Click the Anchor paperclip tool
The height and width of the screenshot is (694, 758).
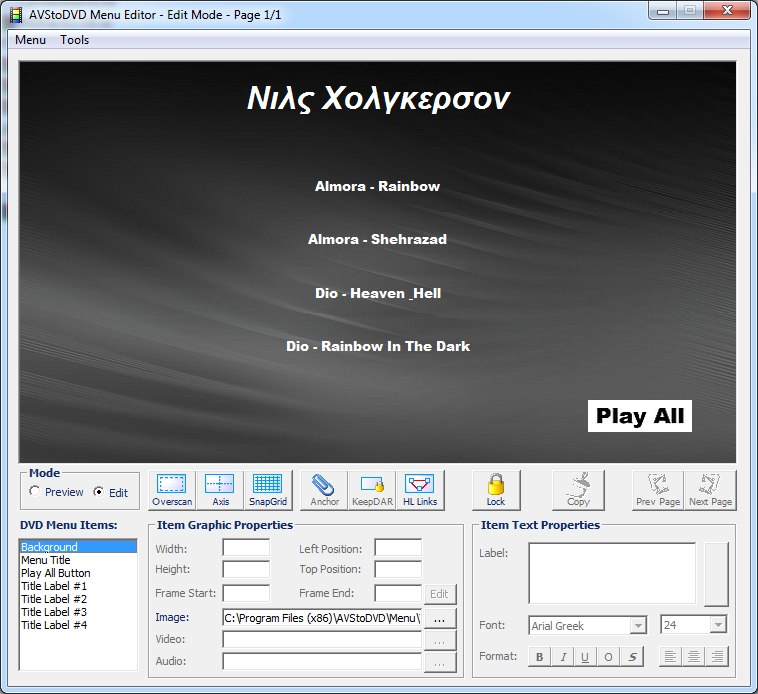click(x=324, y=490)
